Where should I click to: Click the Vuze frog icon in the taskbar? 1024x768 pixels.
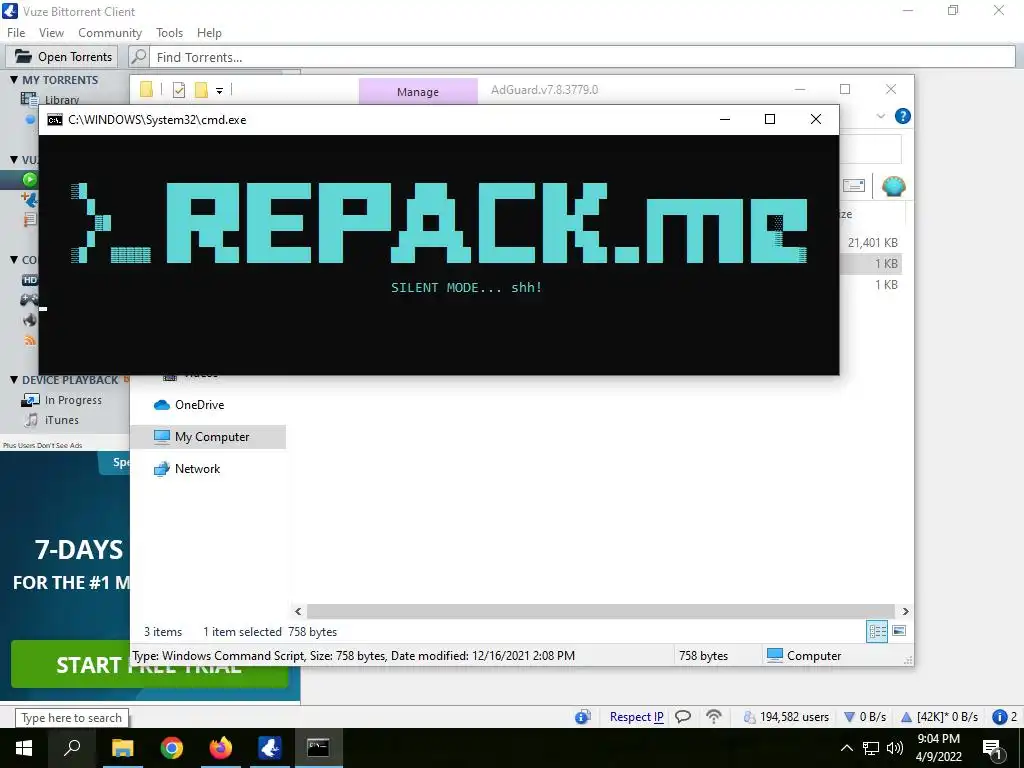(x=270, y=748)
